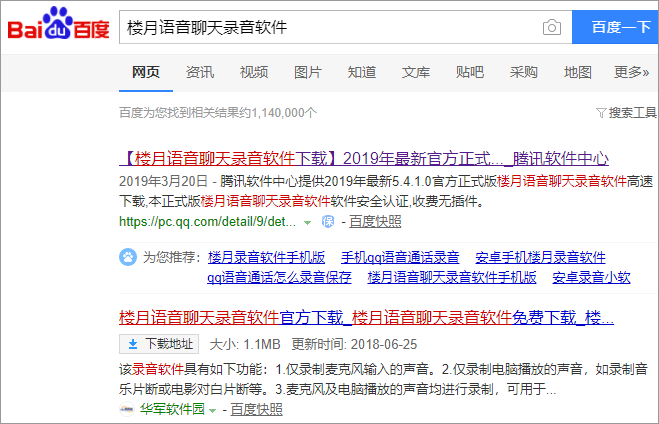Click the 保 security badge icon
659x424 pixels.
pyautogui.click(x=328, y=221)
